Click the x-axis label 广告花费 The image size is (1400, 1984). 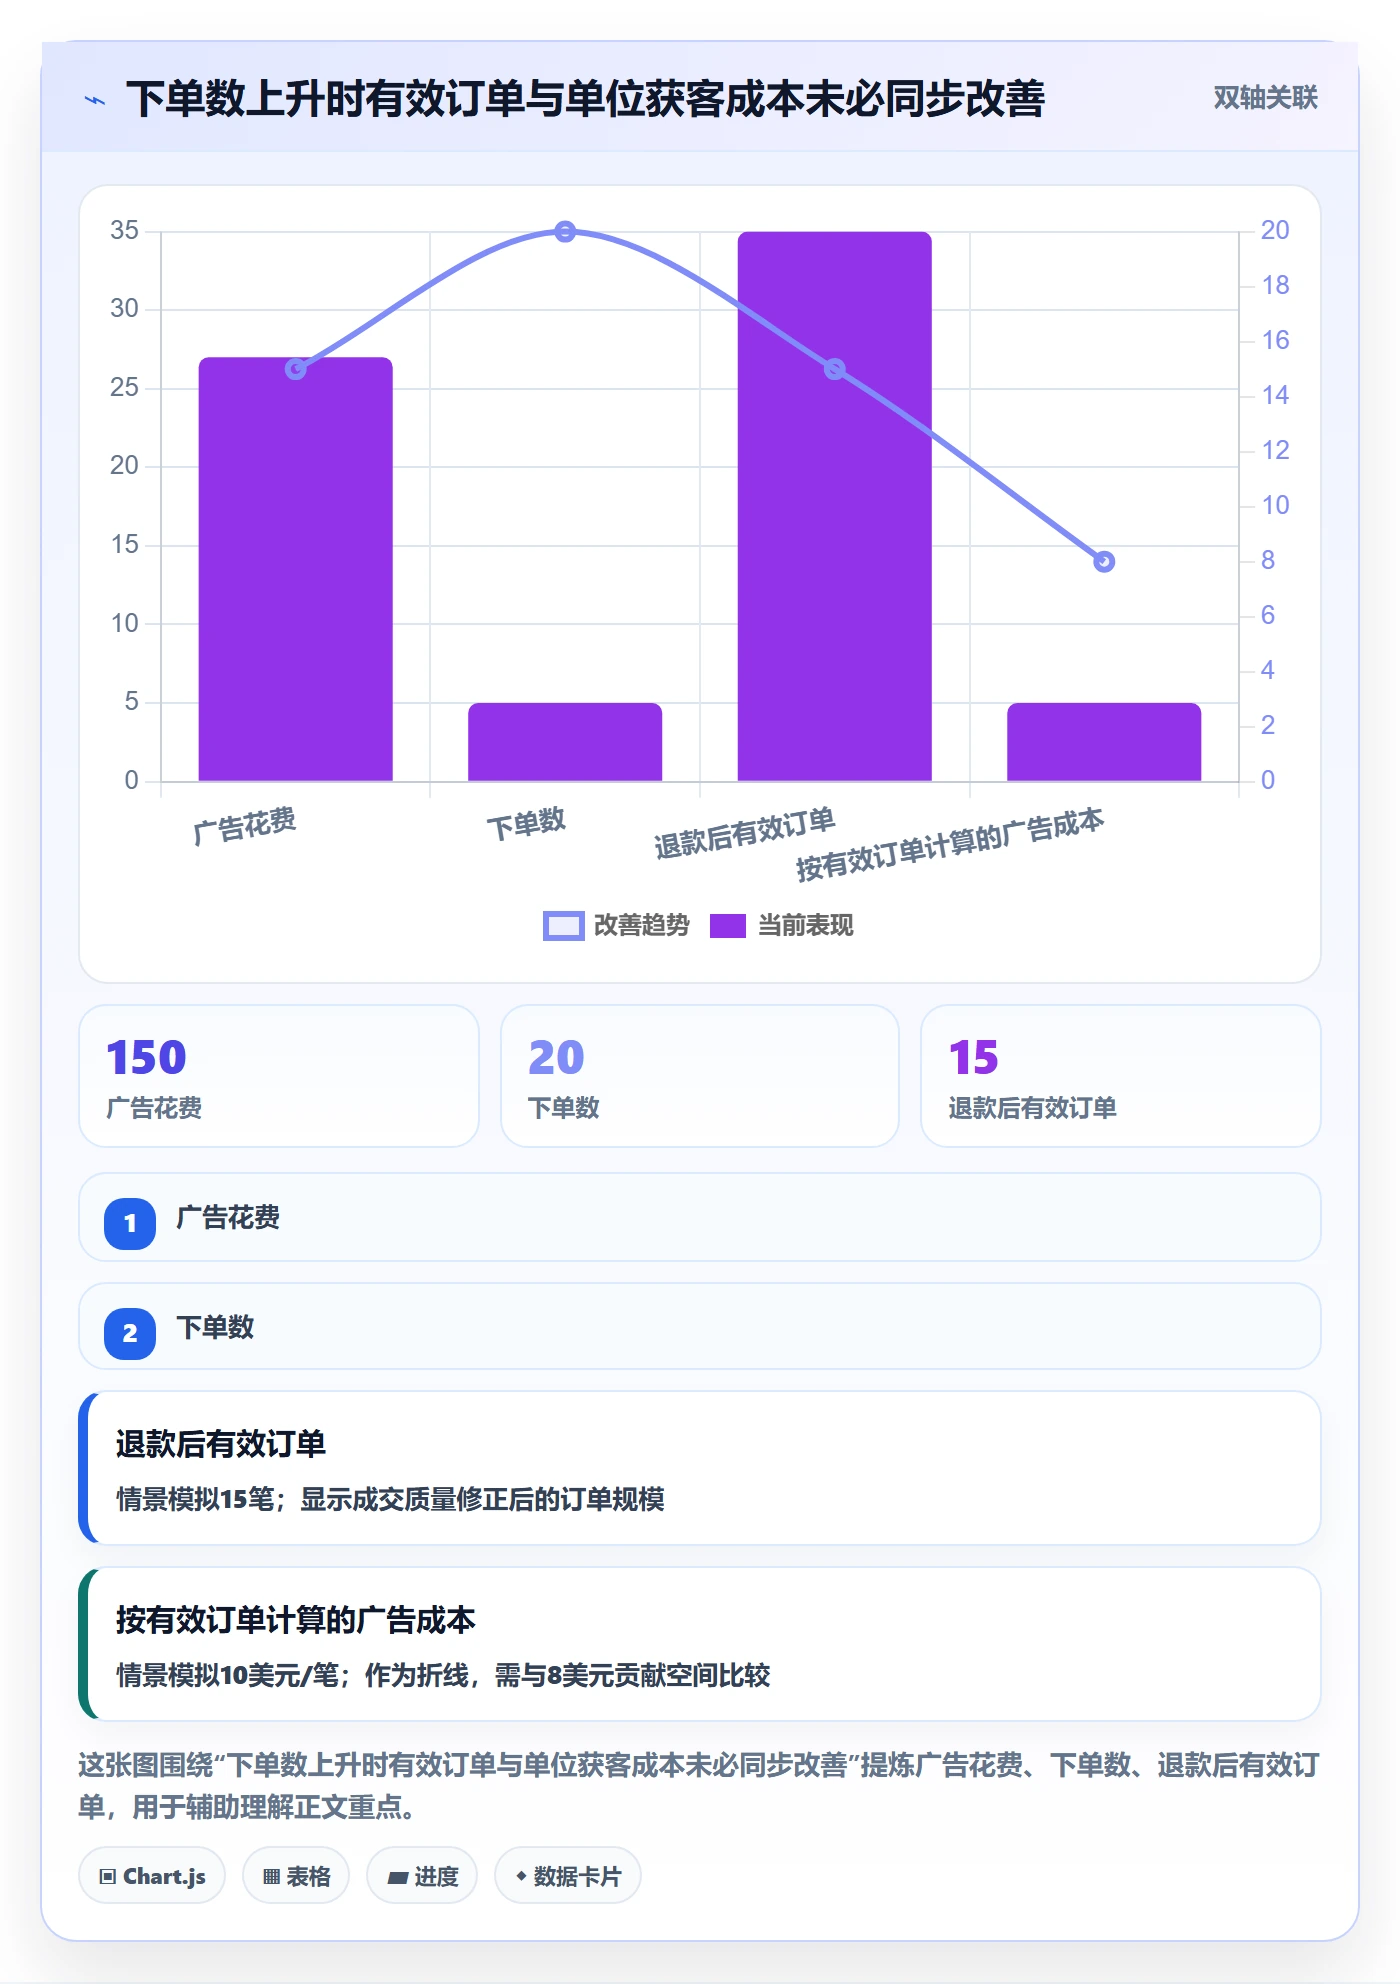tap(245, 826)
